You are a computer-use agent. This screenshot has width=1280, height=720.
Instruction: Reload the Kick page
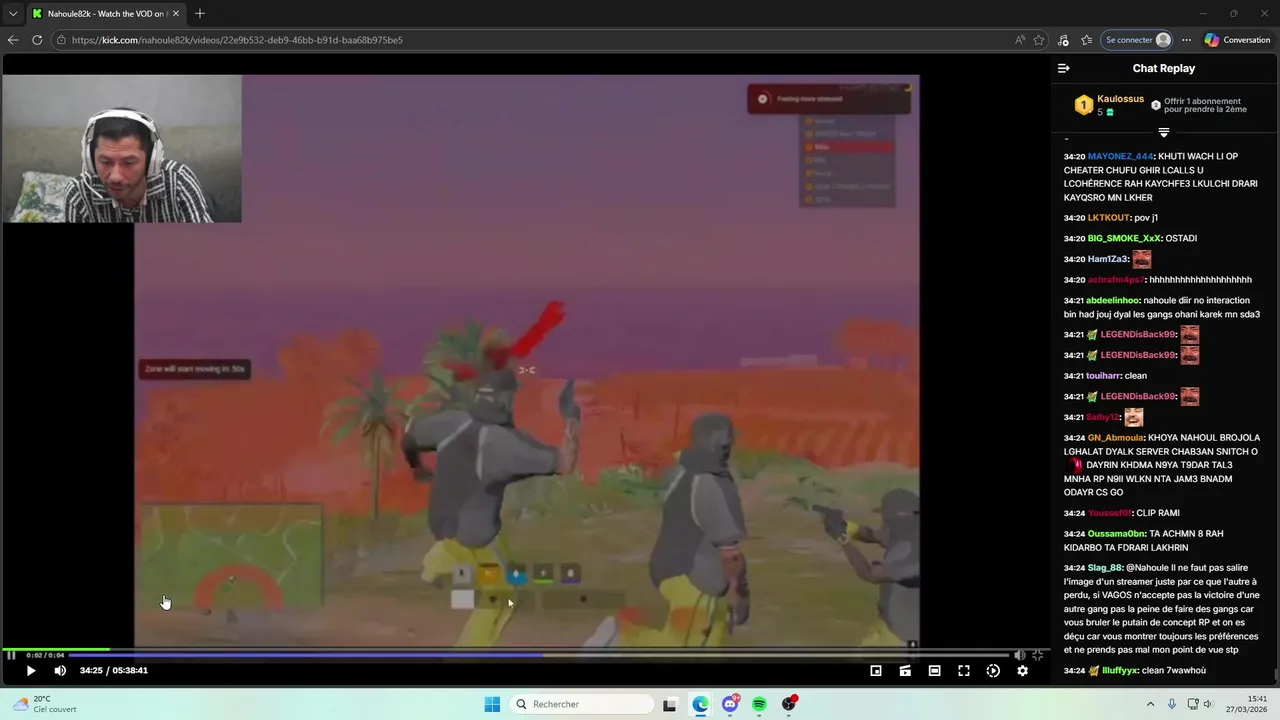37,40
